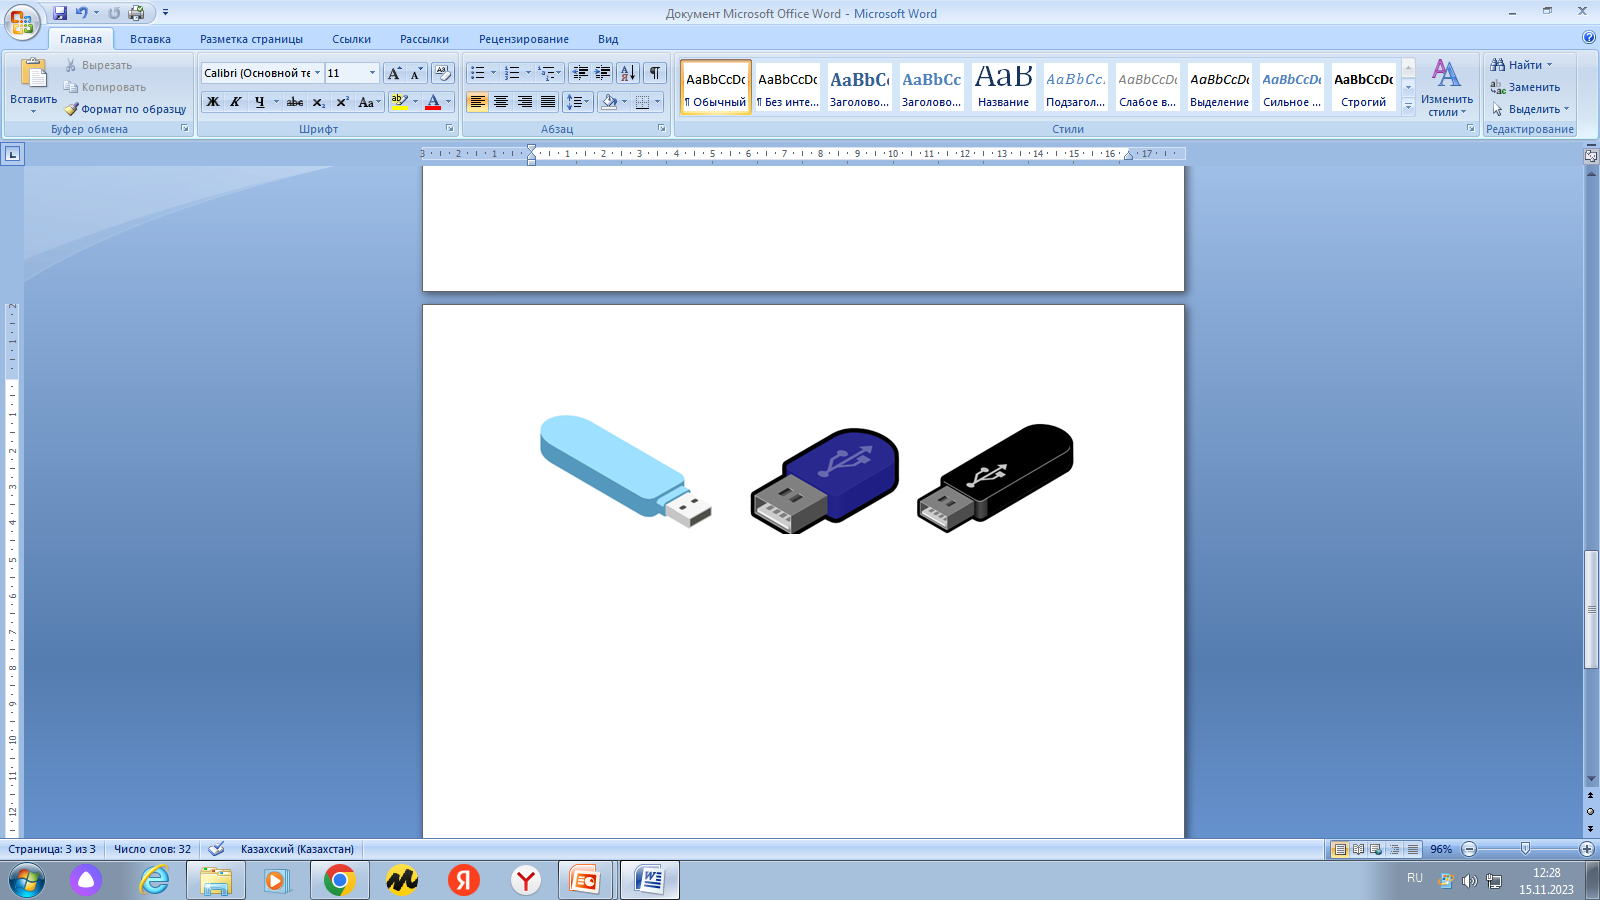
Task: Apply the text highlight color
Action: coord(400,102)
